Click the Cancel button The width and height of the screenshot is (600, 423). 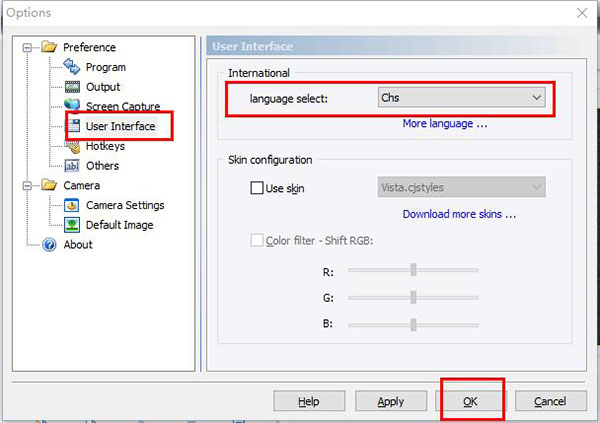551,401
